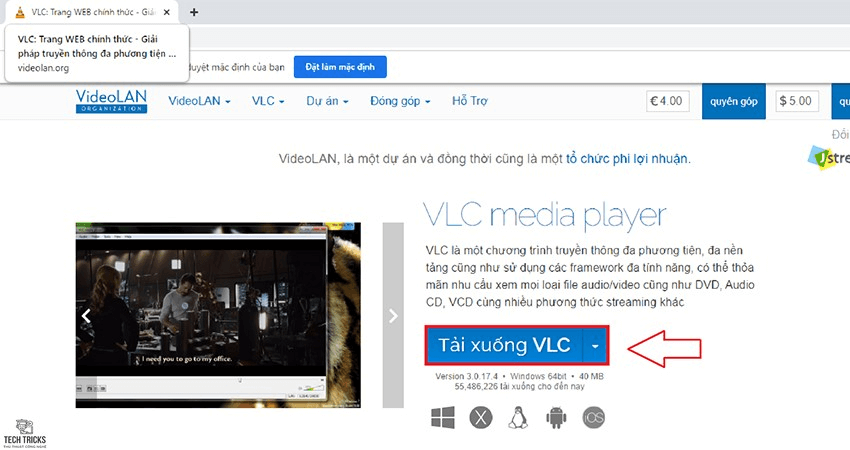This screenshot has width=850, height=450.
Task: Open the VideoLAN dropdown menu
Action: tap(199, 101)
